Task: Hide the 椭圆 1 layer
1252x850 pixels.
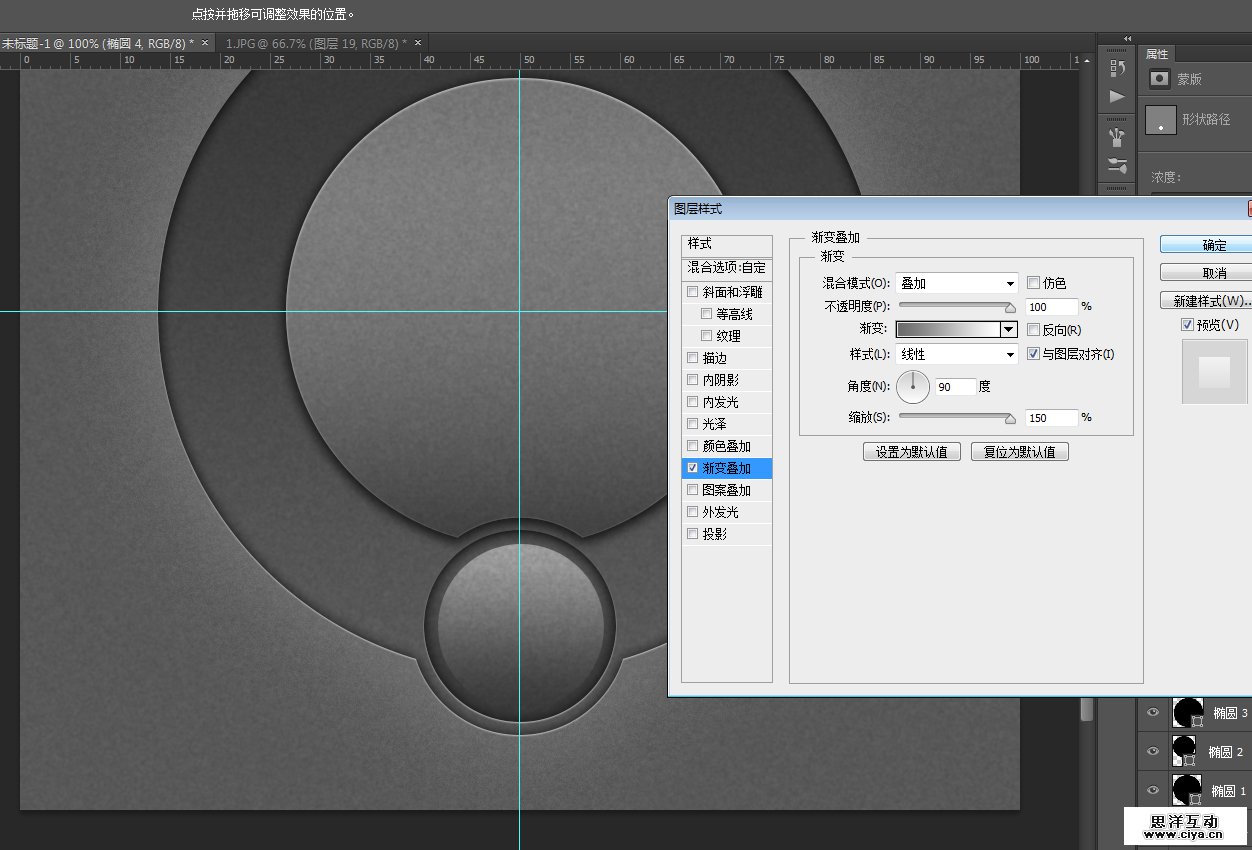Action: (x=1153, y=790)
